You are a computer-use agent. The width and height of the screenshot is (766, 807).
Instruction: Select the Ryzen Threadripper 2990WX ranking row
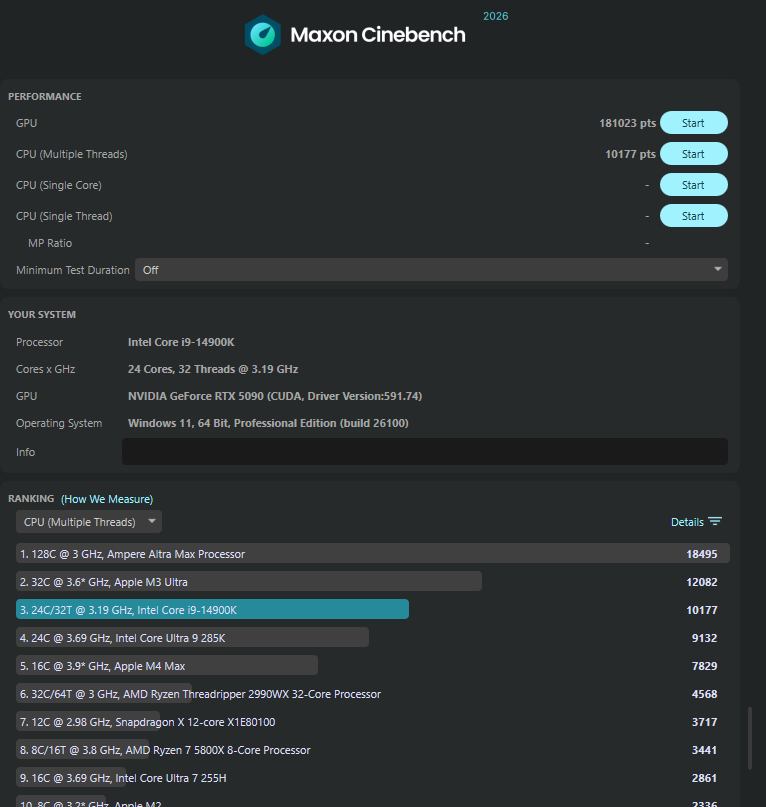click(x=373, y=694)
